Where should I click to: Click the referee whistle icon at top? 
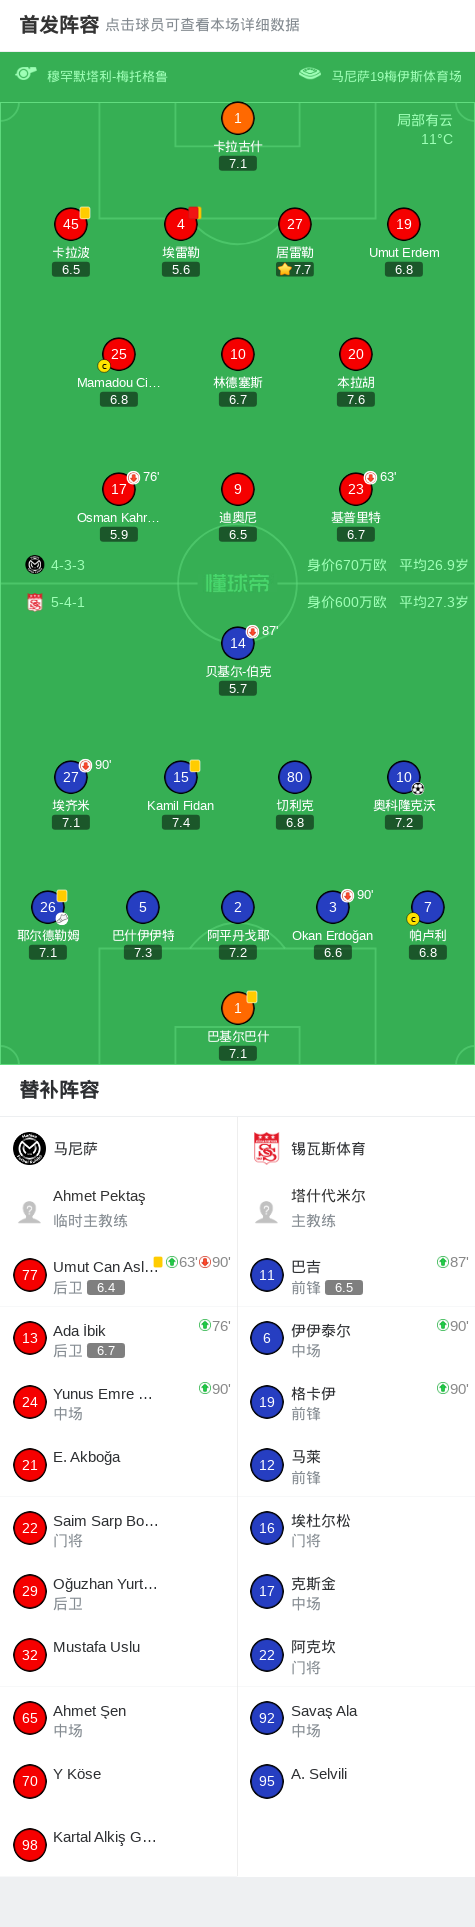click(26, 74)
